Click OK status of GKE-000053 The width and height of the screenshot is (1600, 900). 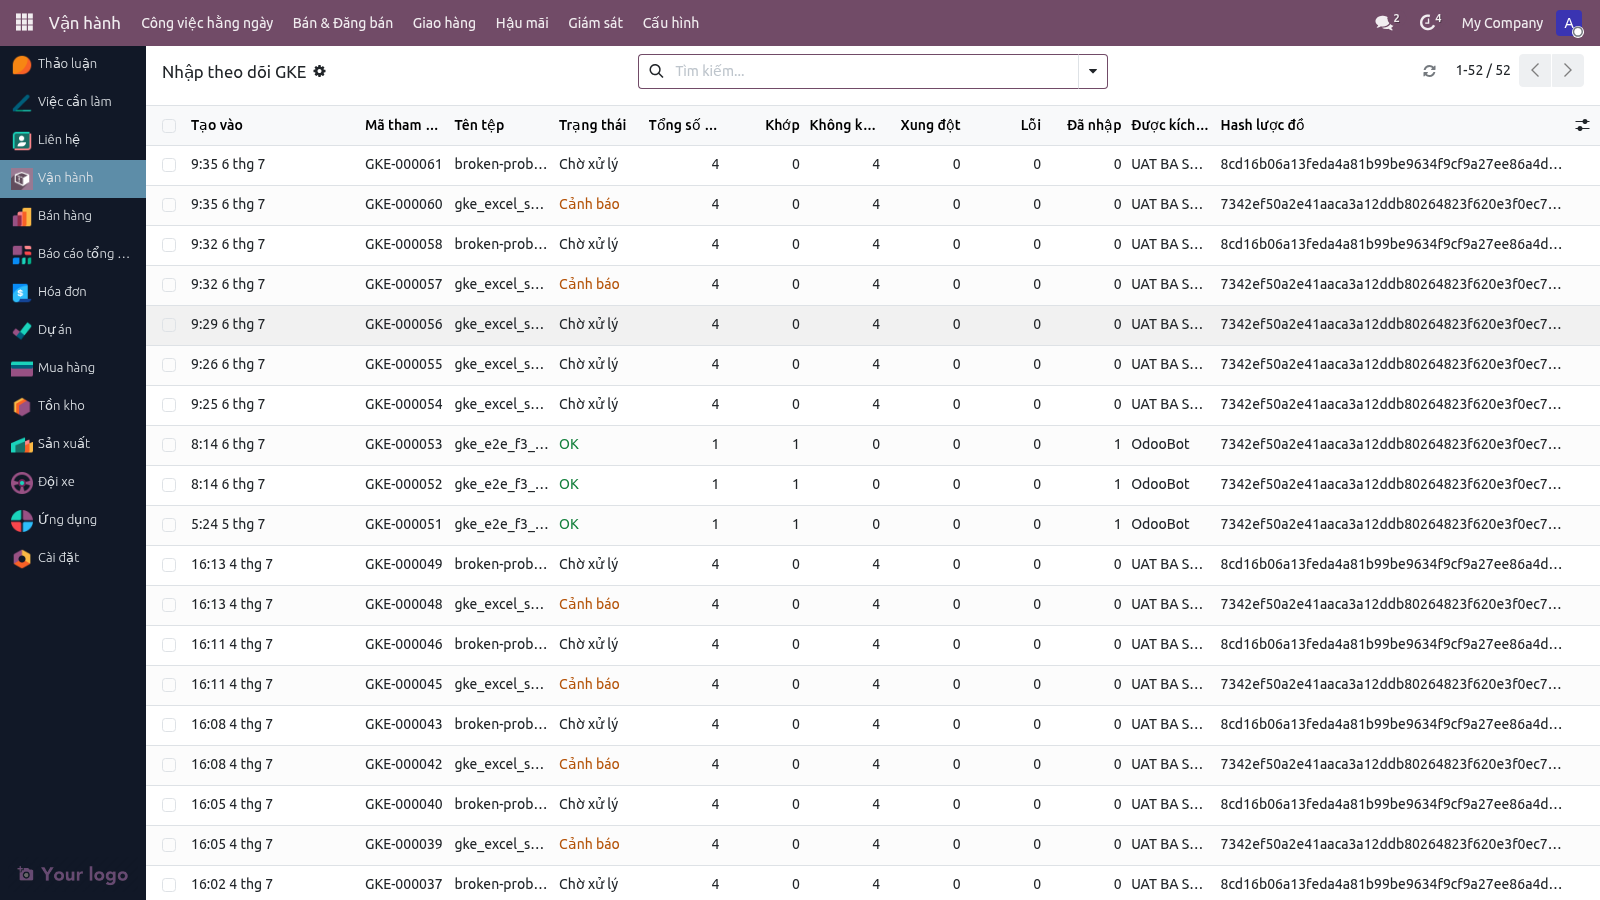pyautogui.click(x=569, y=444)
